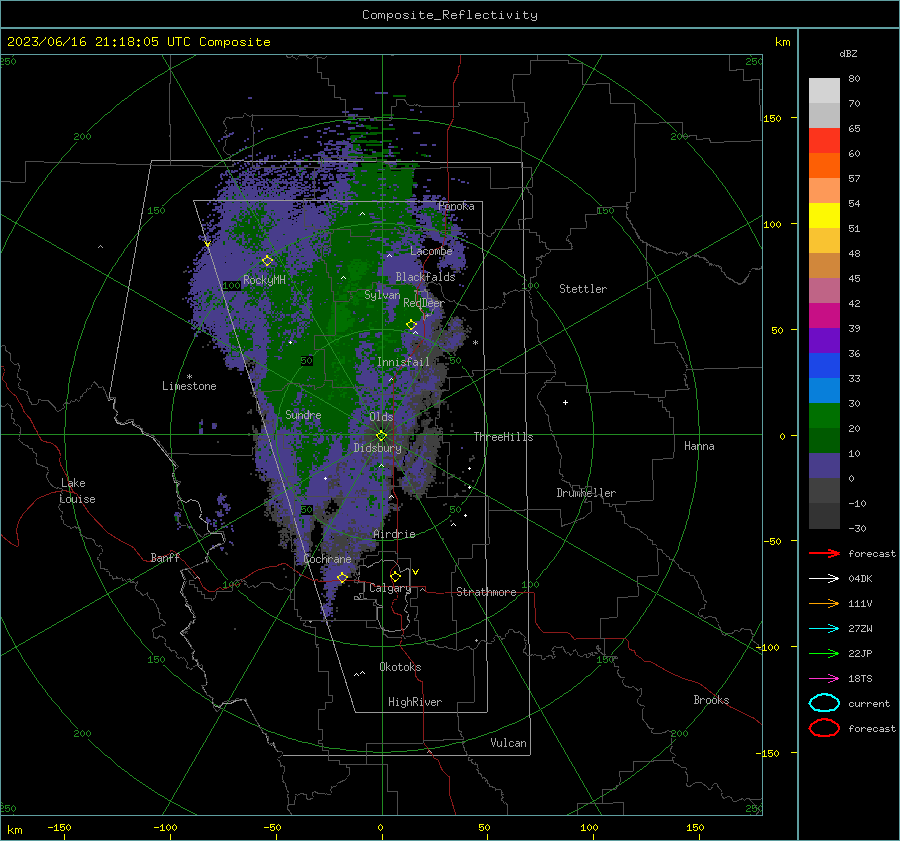Click the Brooks city label
The height and width of the screenshot is (841, 900).
[x=711, y=700]
